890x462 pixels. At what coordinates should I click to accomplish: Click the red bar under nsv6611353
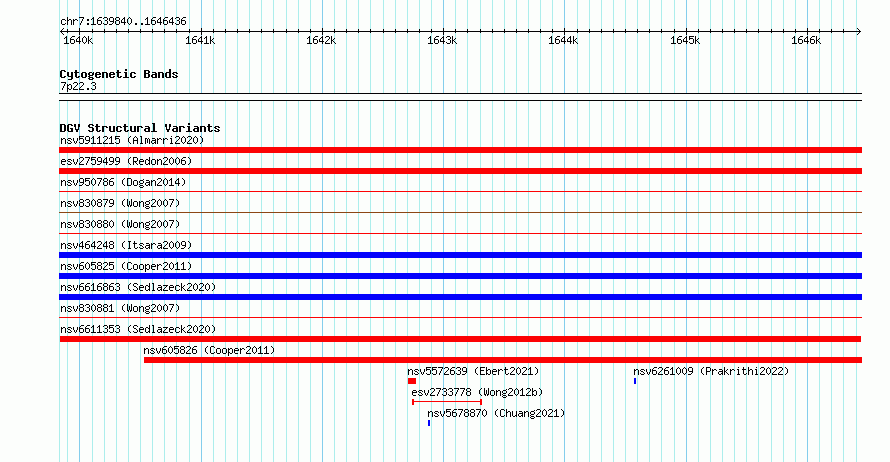tap(460, 339)
